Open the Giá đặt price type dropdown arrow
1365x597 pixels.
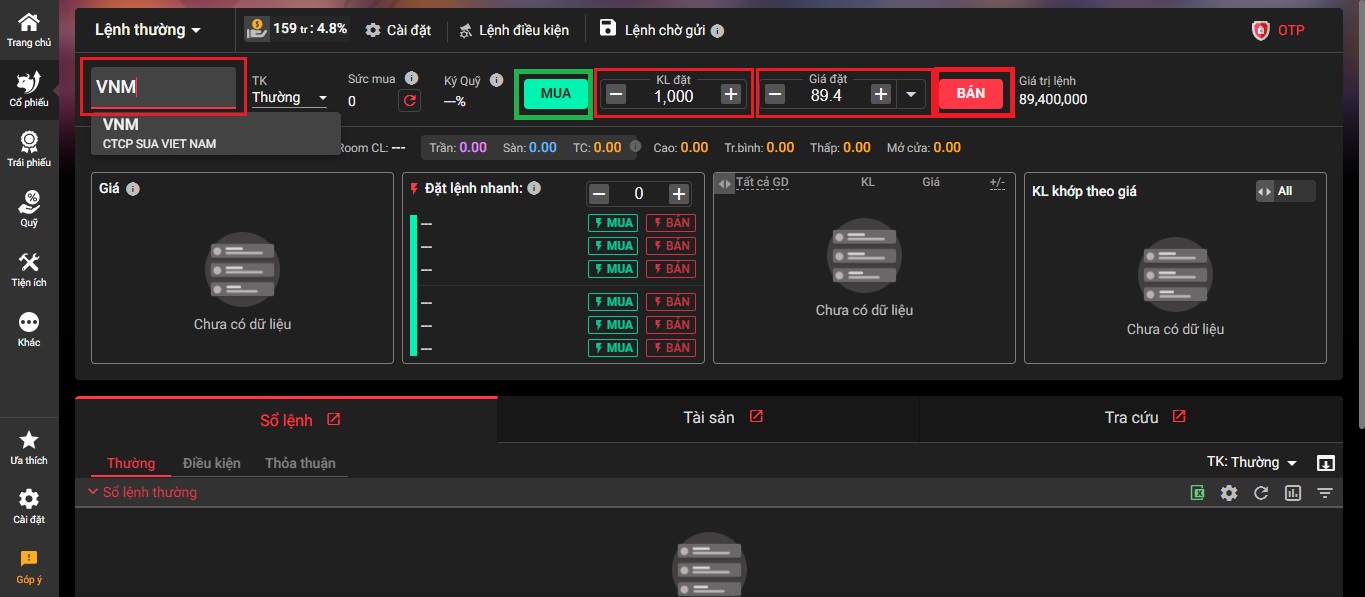[909, 94]
